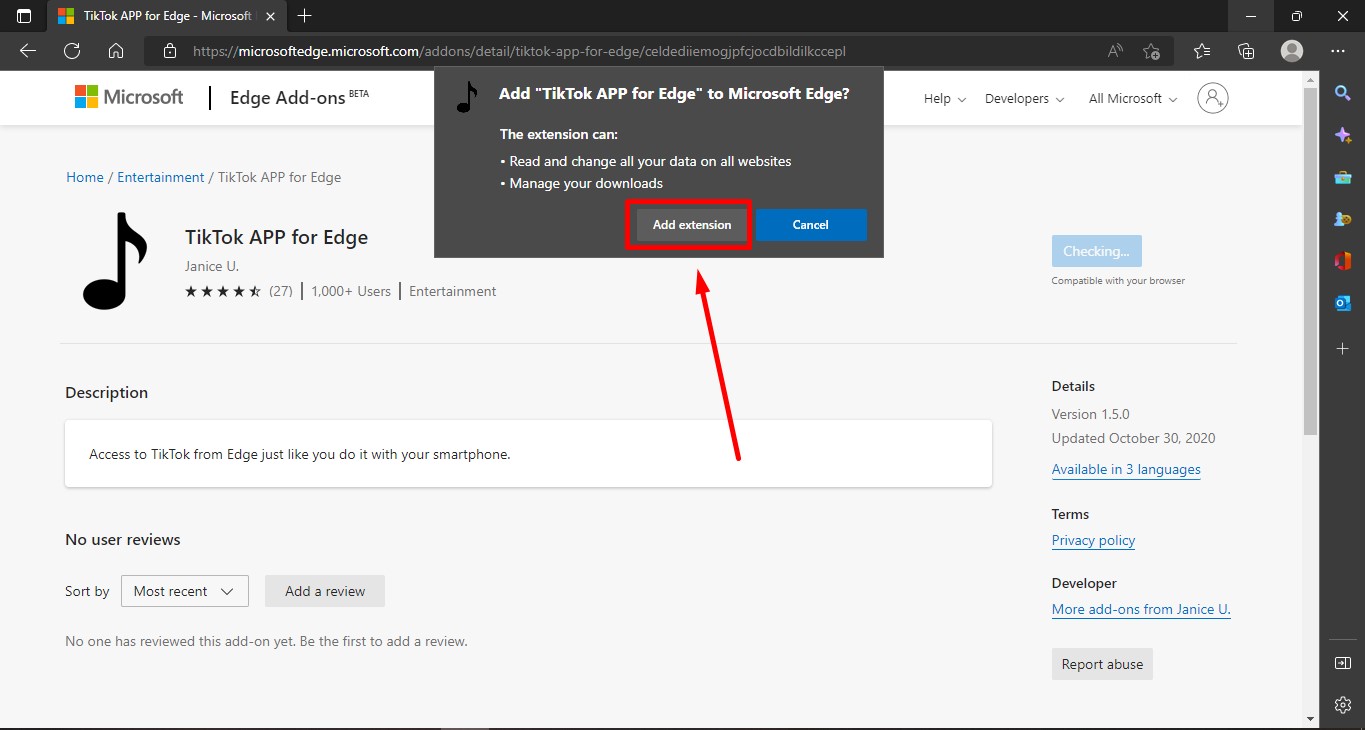1365x730 pixels.
Task: Click the browser Back arrow
Action: tap(28, 51)
